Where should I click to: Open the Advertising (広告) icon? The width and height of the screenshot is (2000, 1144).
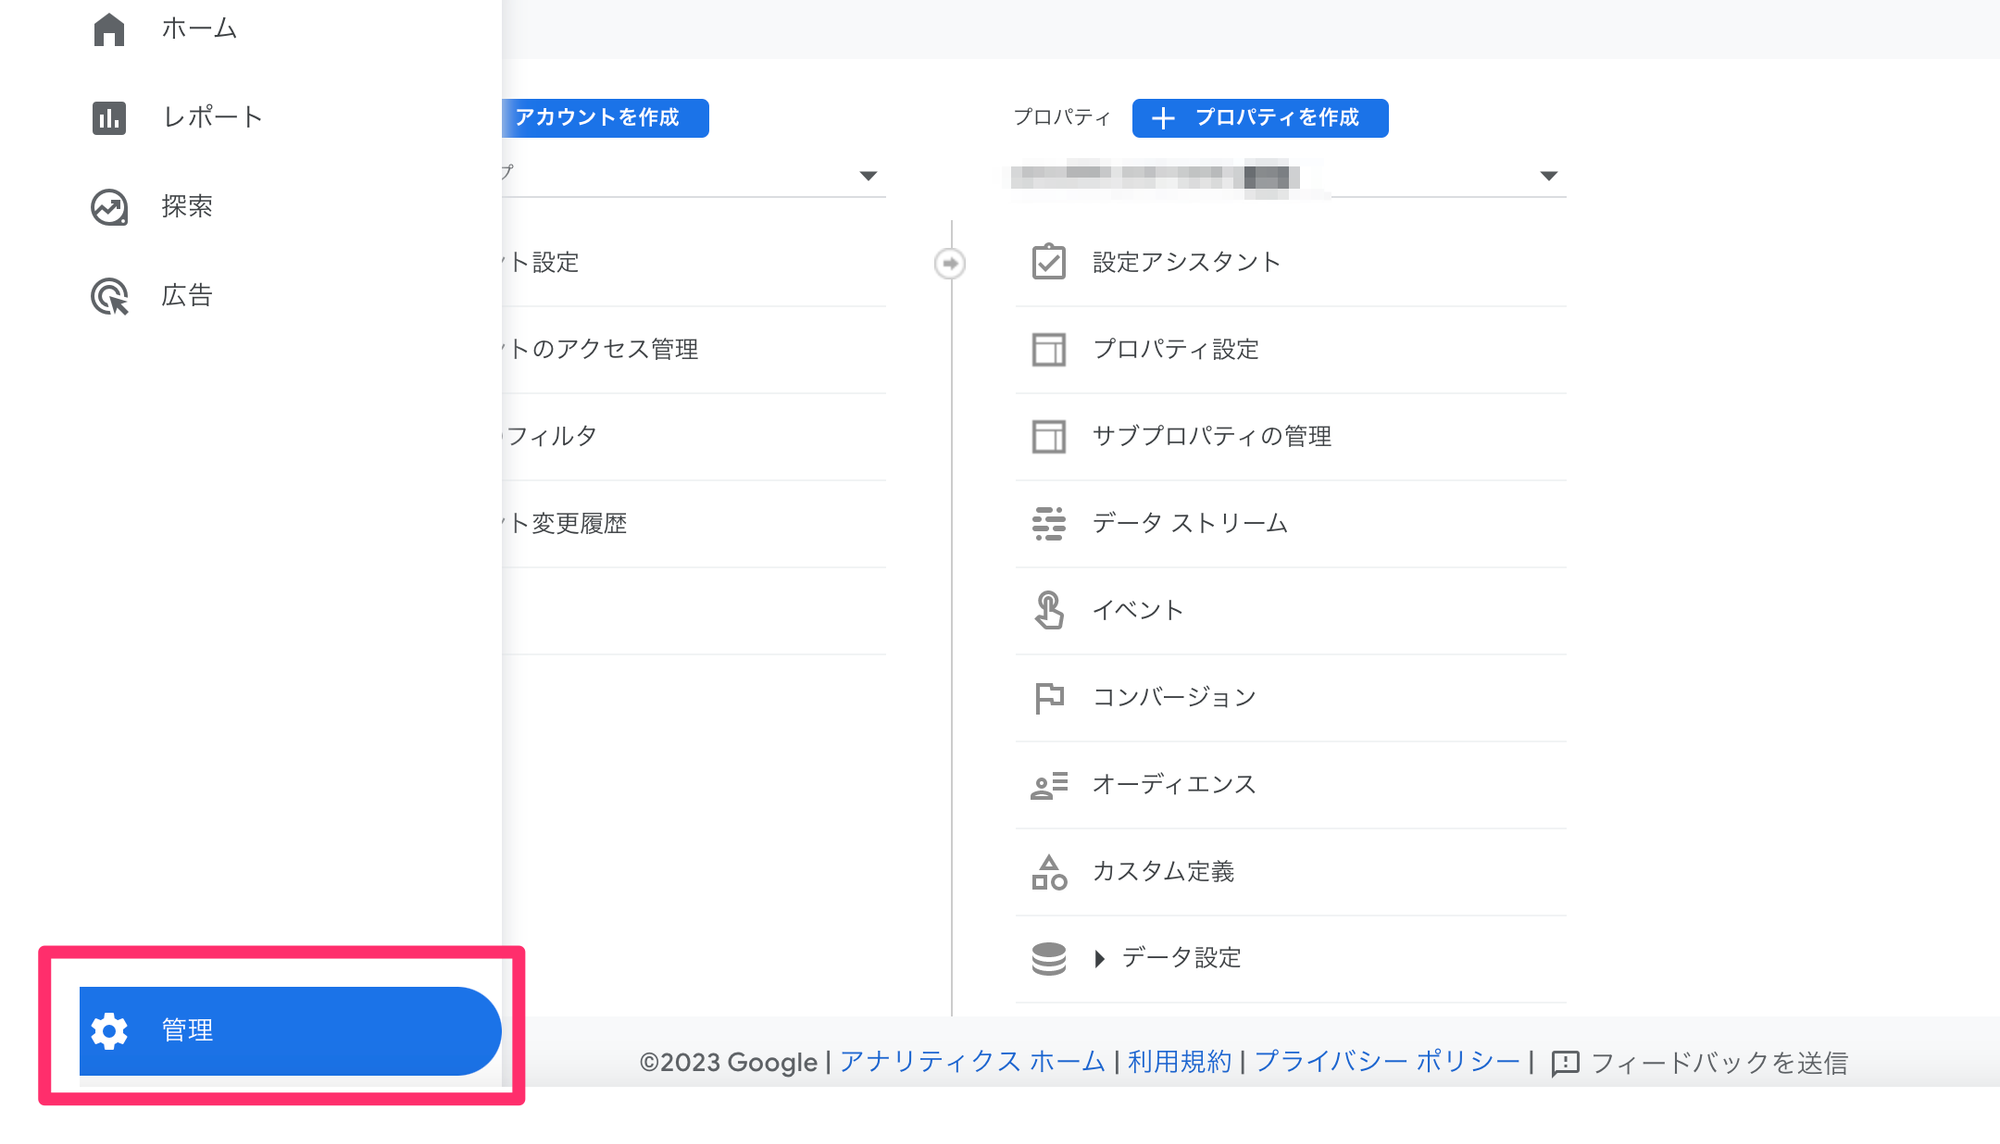click(109, 296)
